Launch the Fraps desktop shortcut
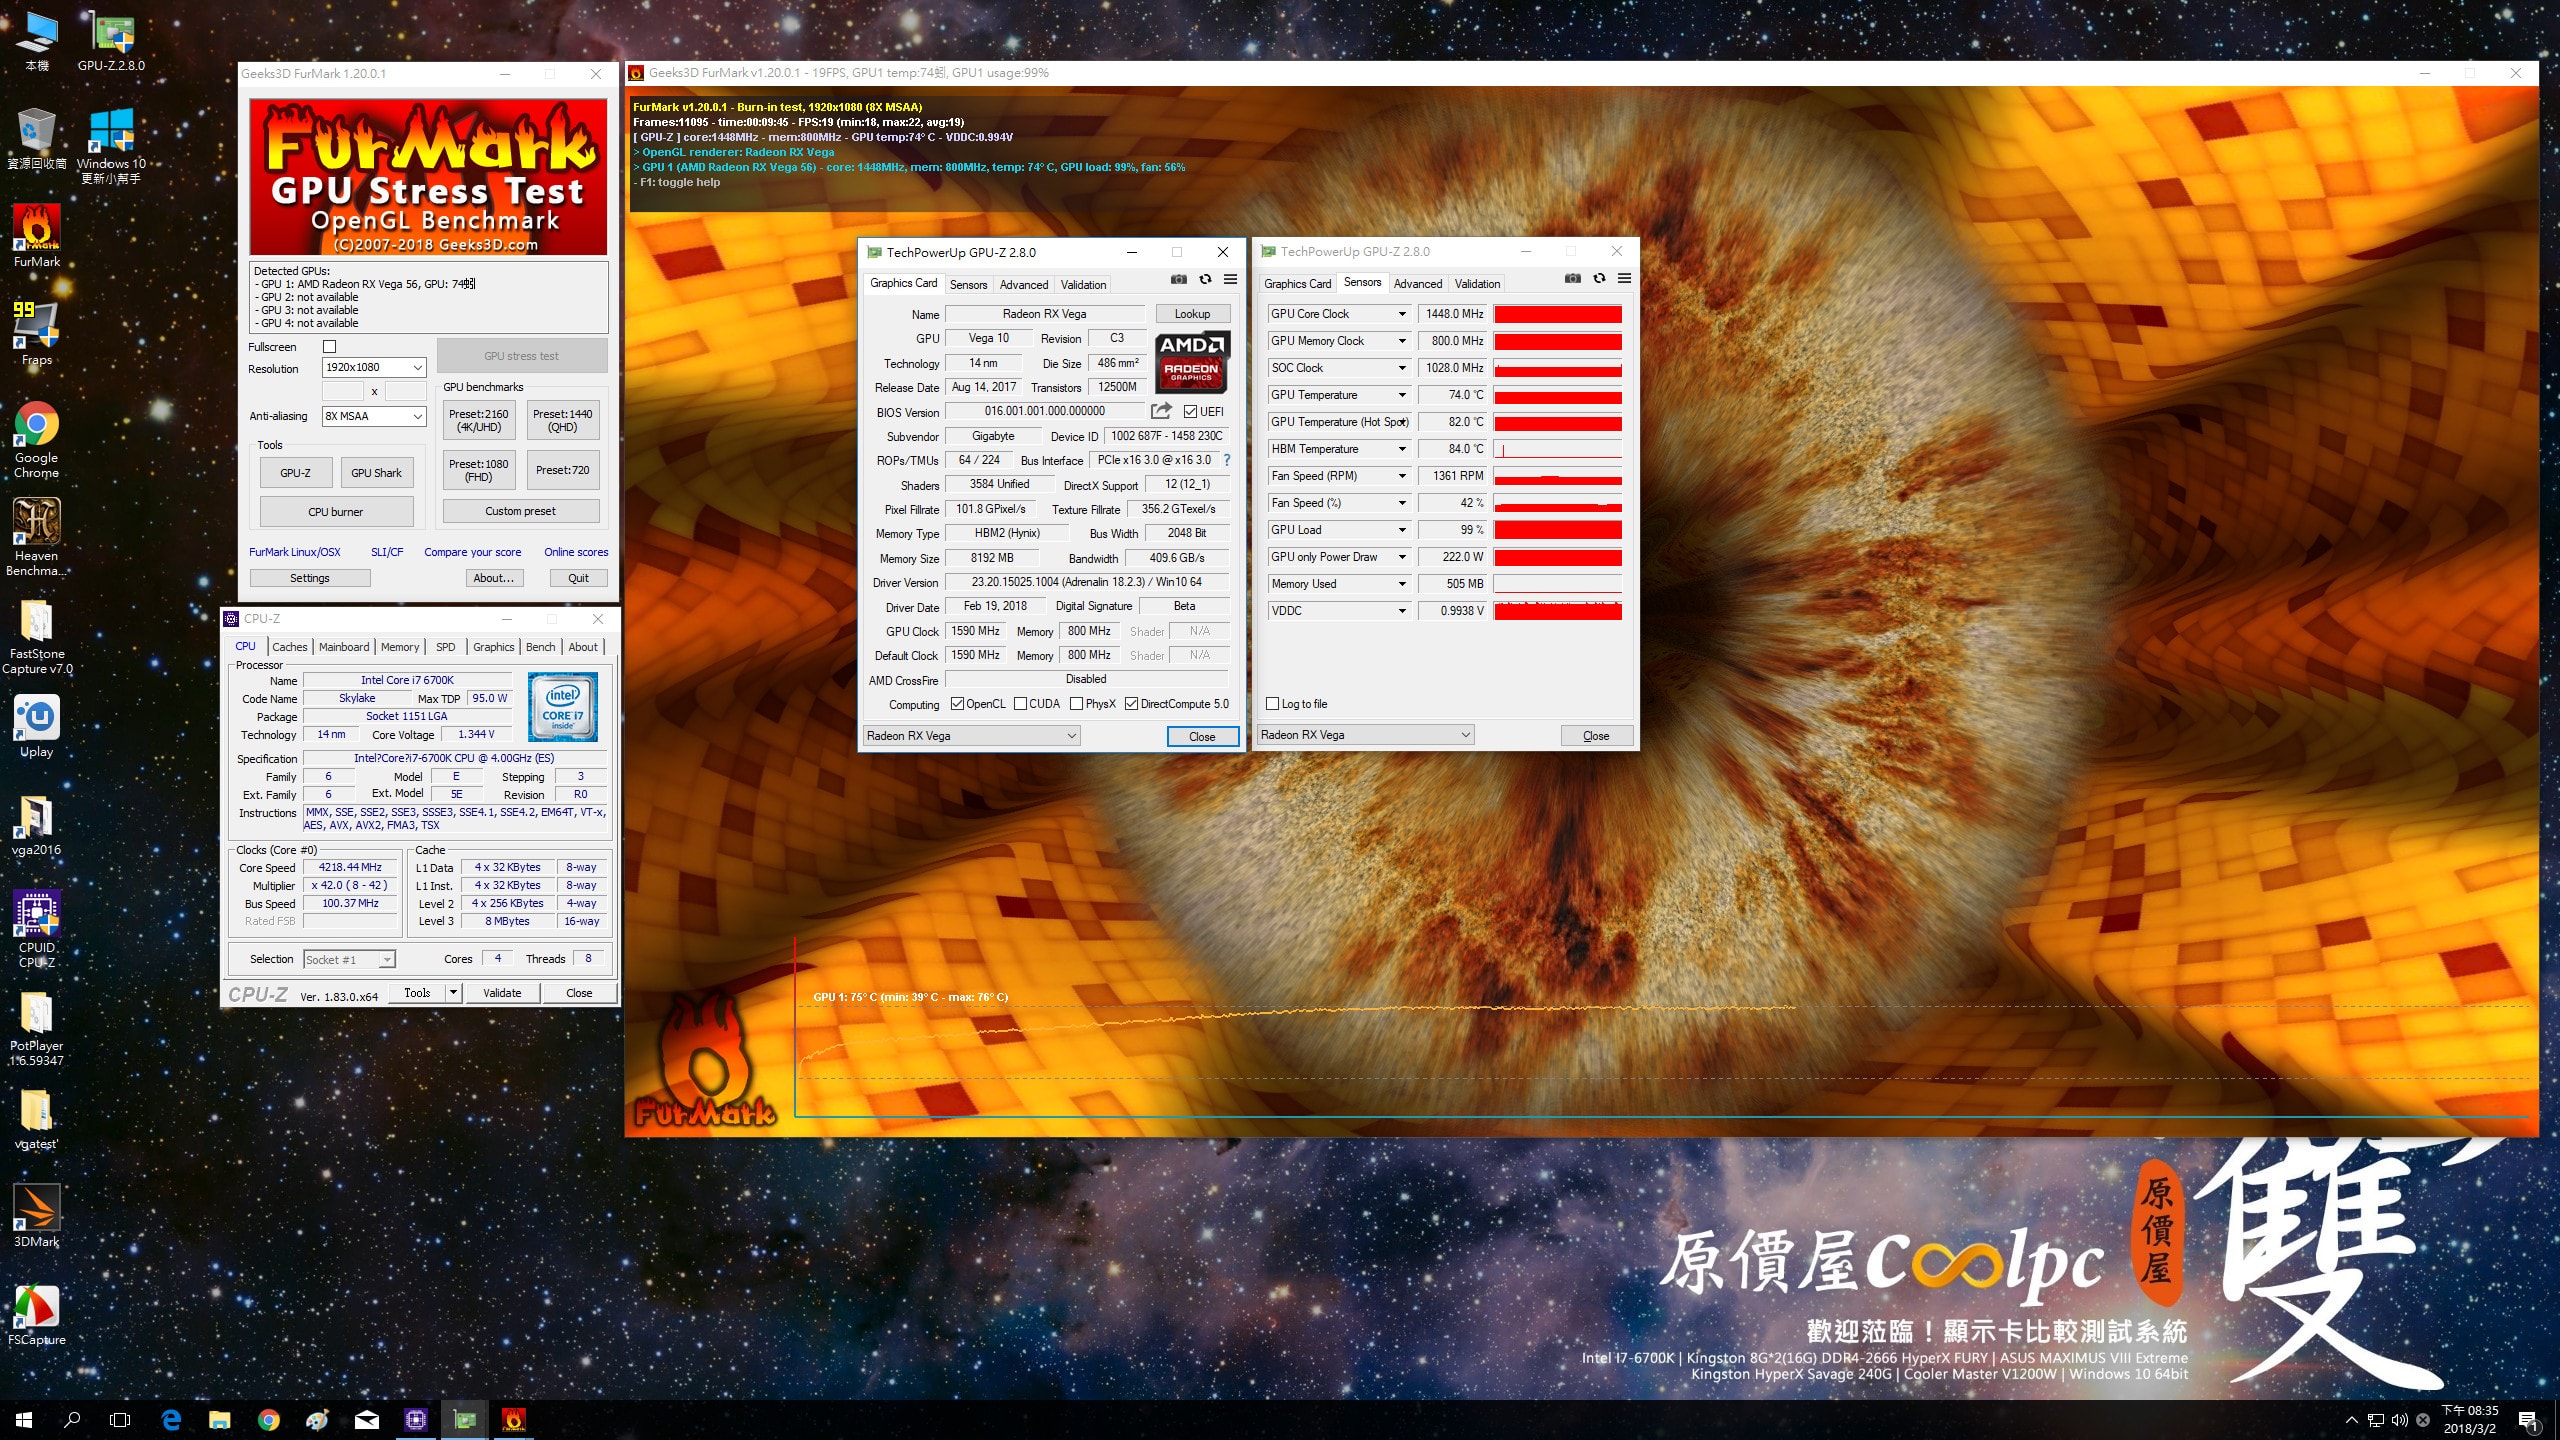 pos(36,334)
